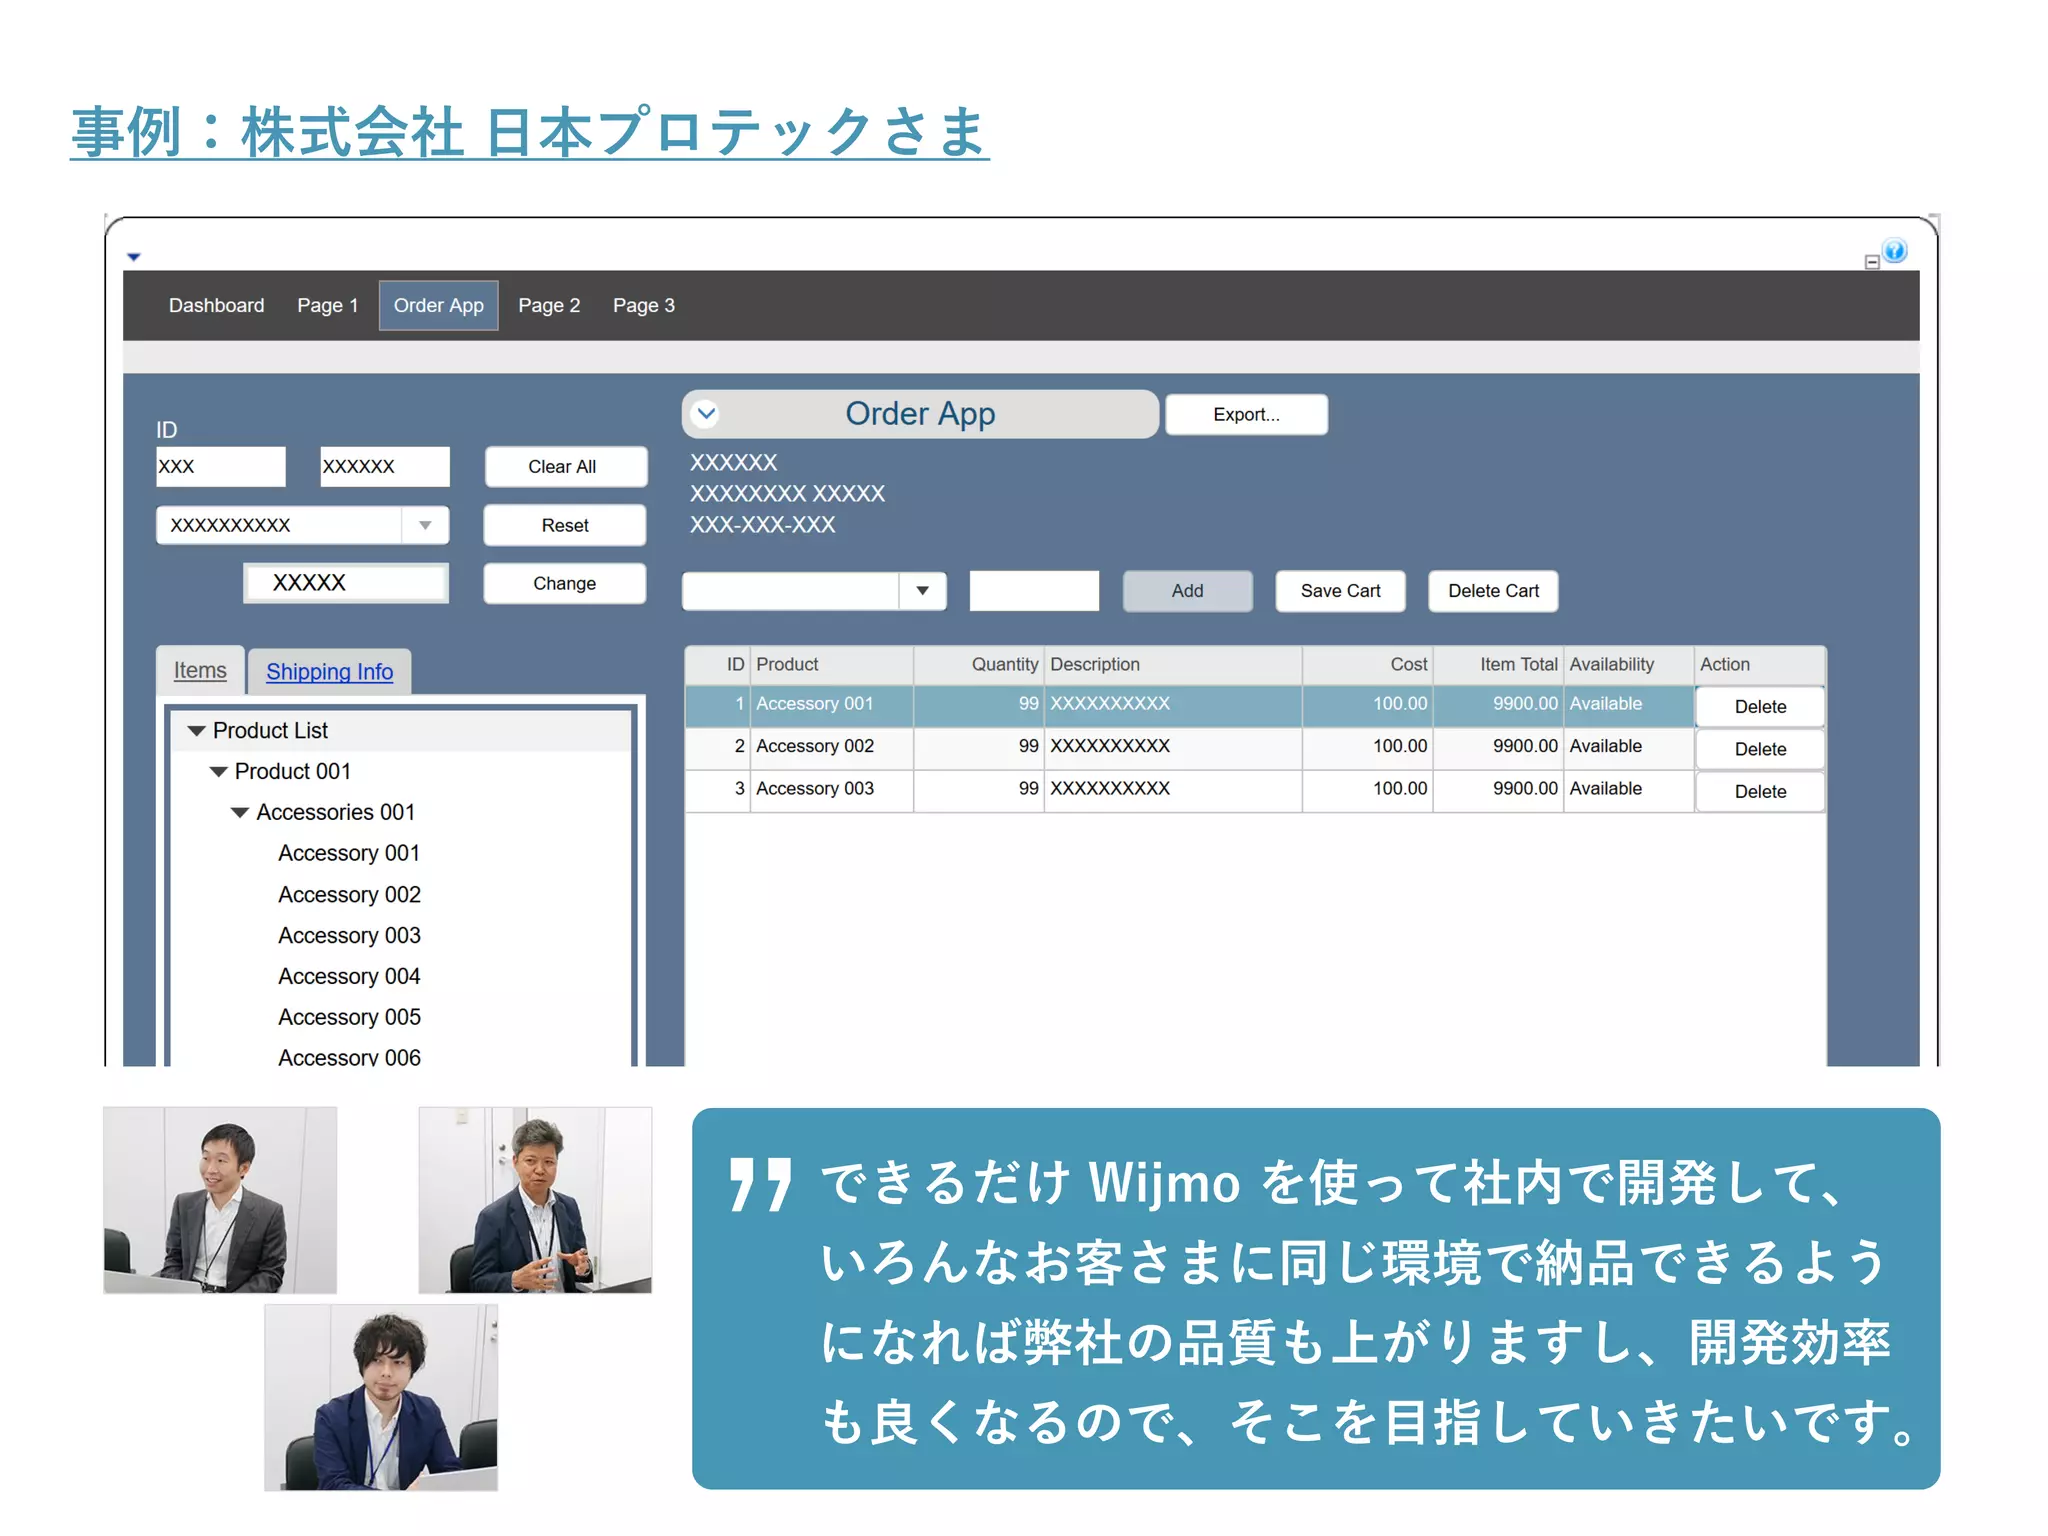Screen dimensions: 2048x1536
Task: Click photo of gesturing older man in navy jacket
Action: coord(535,1200)
